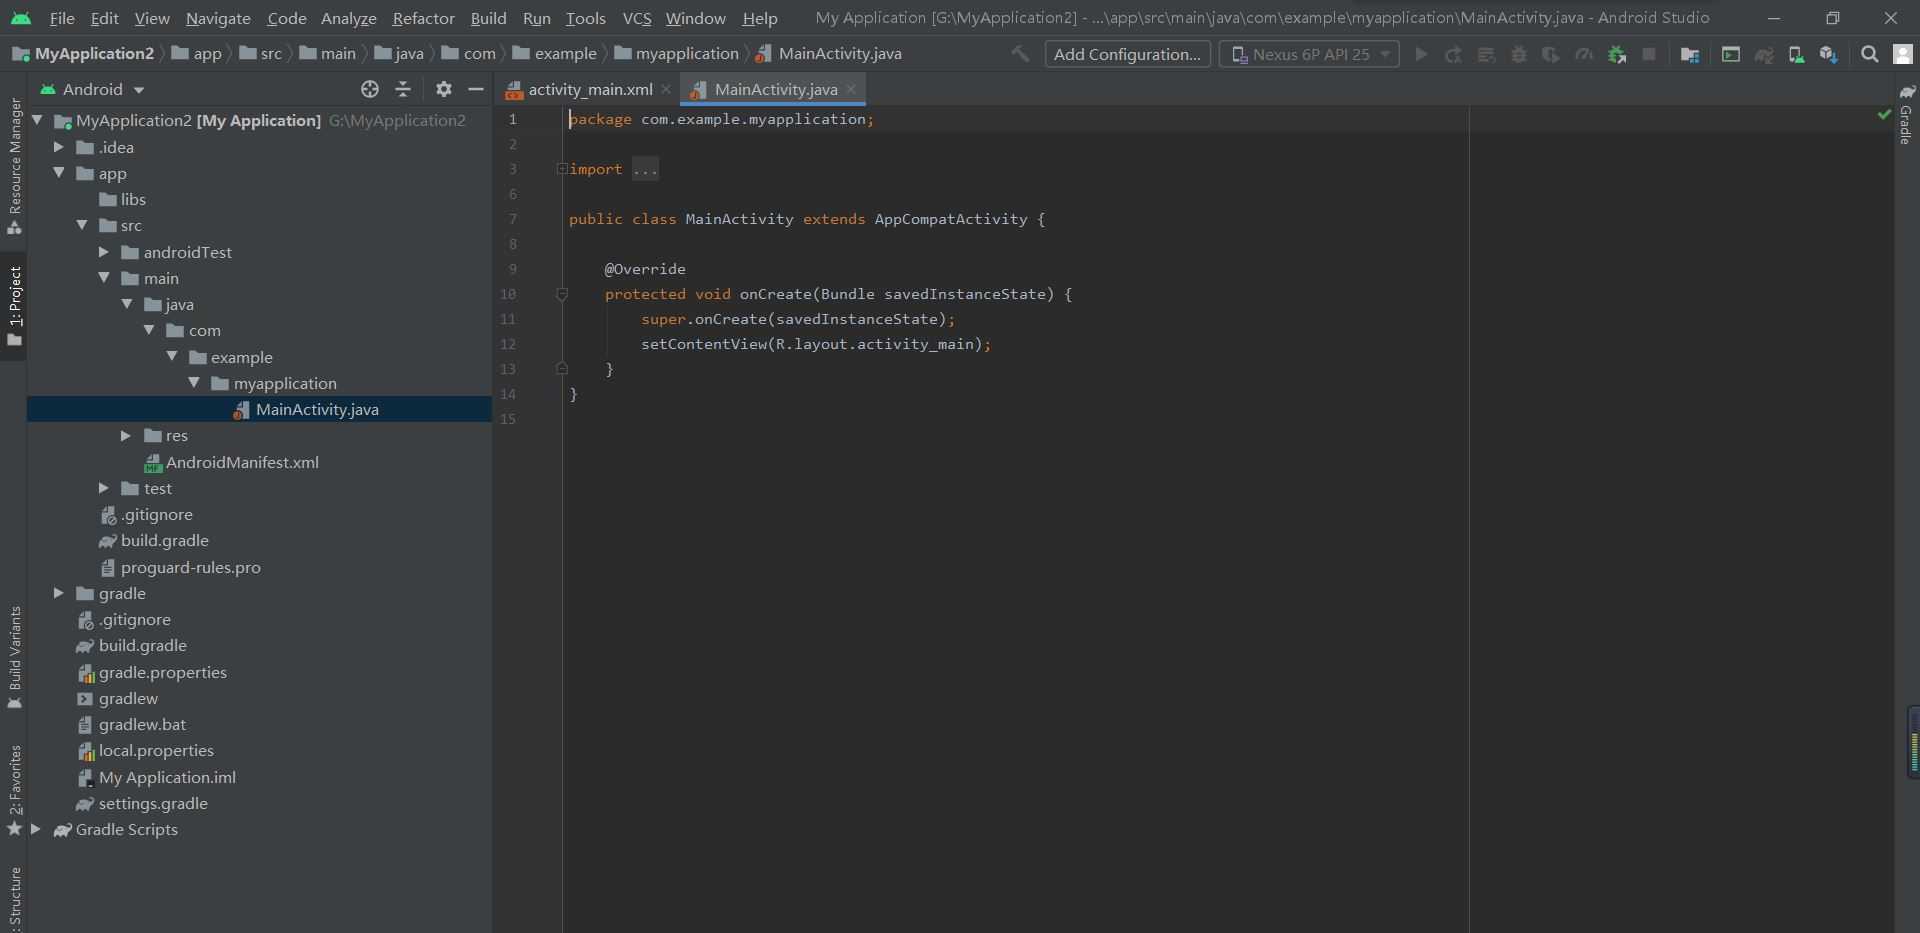Click the Stop square icon
The height and width of the screenshot is (933, 1920).
(x=1649, y=54)
